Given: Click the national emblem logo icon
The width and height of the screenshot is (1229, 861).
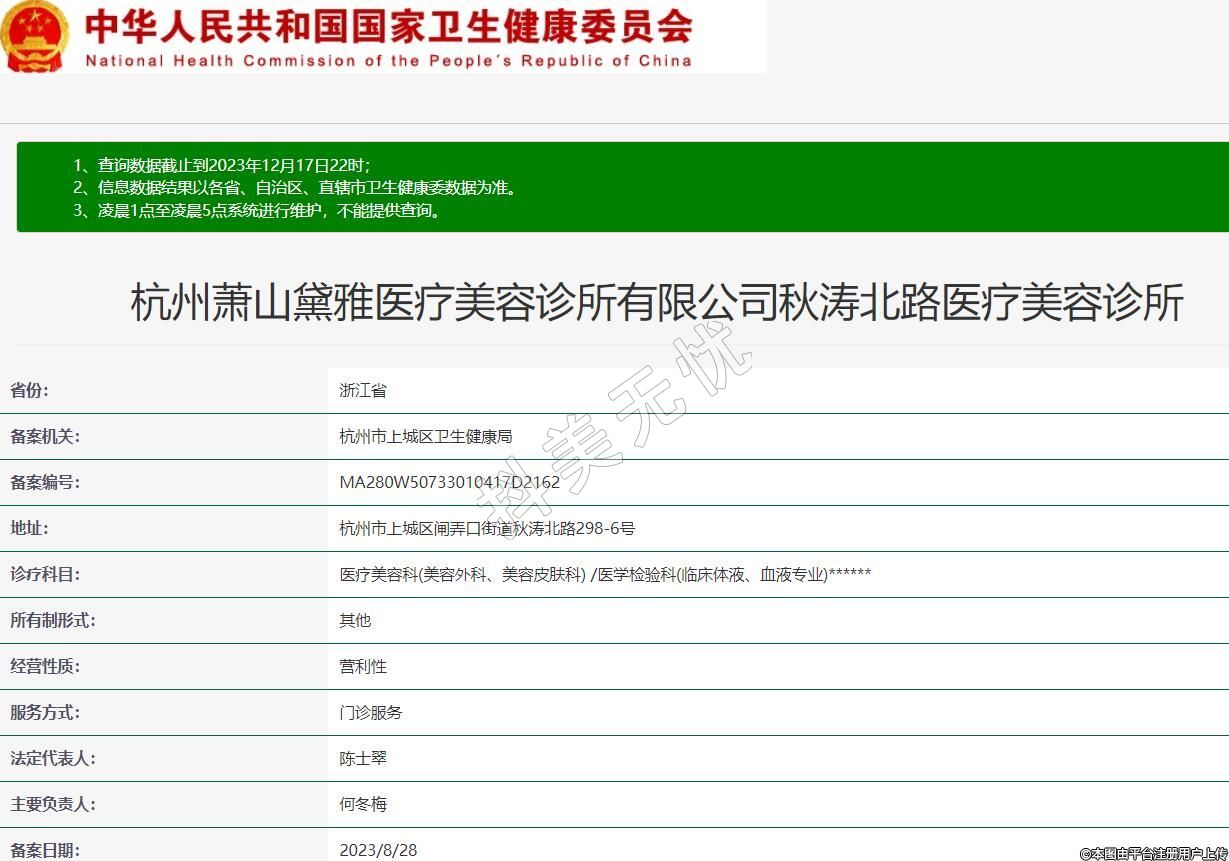Looking at the screenshot, I should pyautogui.click(x=35, y=36).
